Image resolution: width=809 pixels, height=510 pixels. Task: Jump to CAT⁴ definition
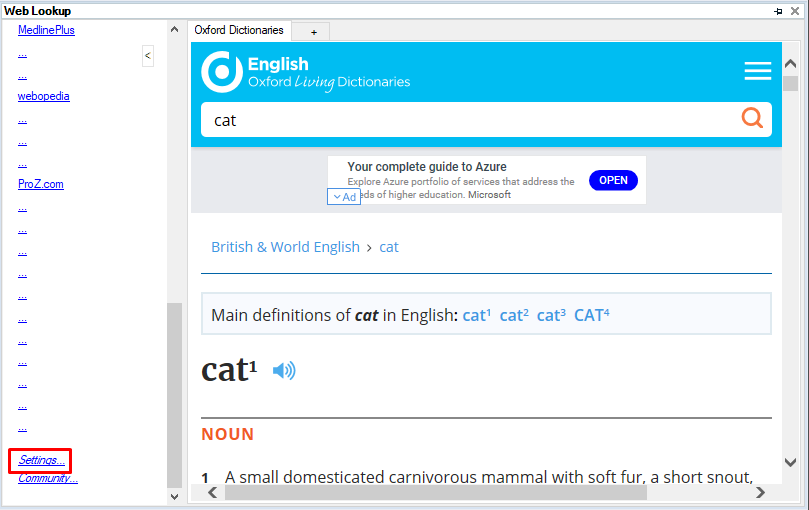pyautogui.click(x=591, y=315)
